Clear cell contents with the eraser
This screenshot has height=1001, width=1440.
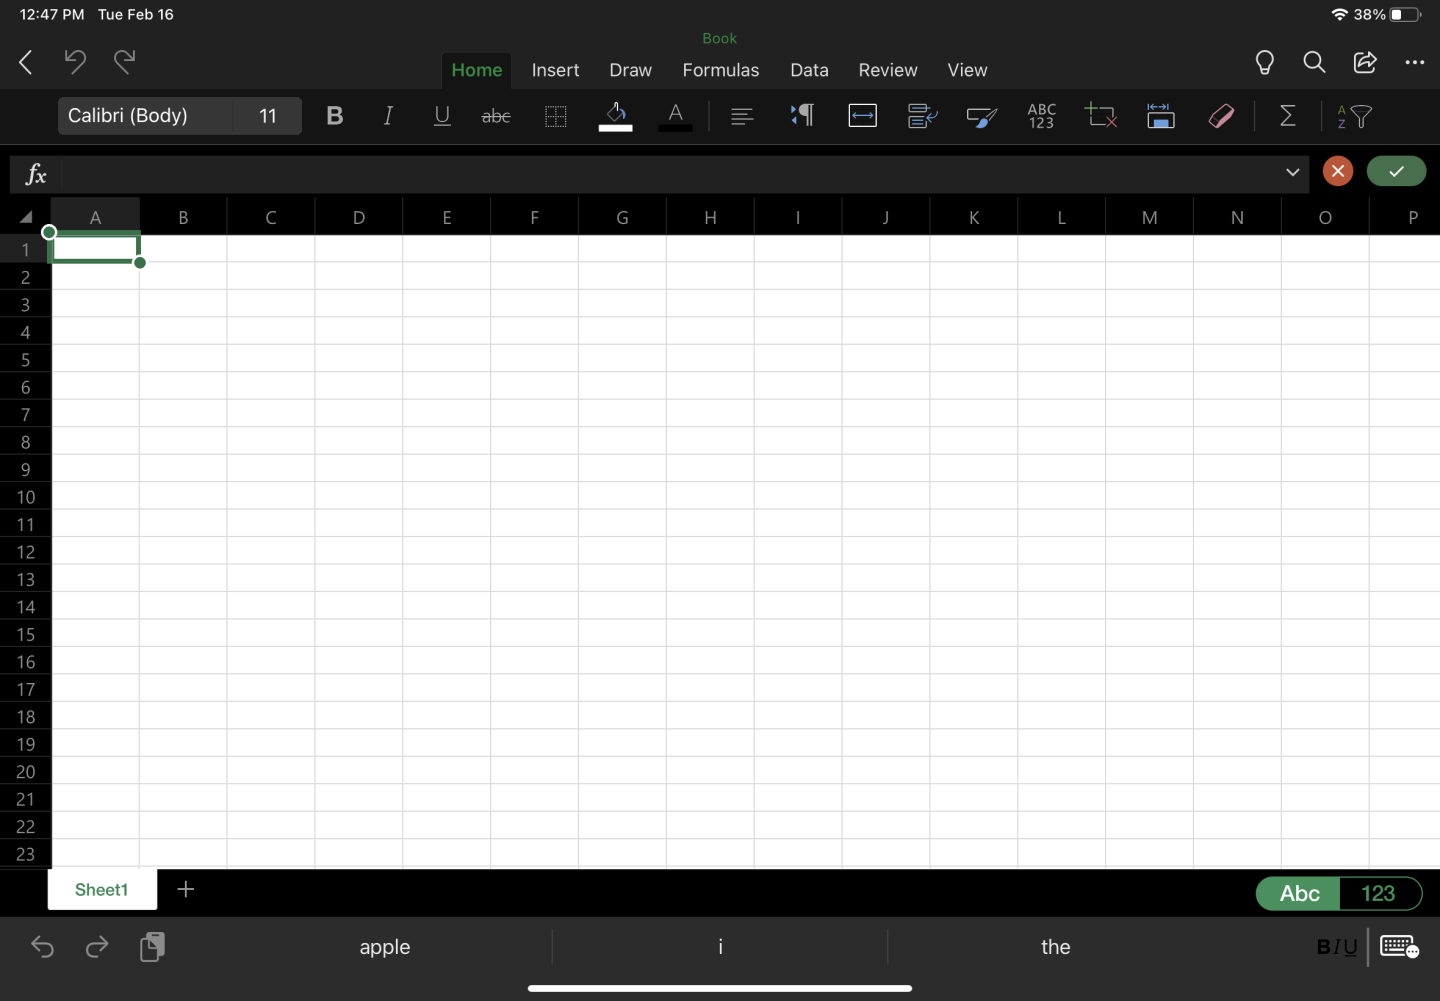click(1222, 116)
